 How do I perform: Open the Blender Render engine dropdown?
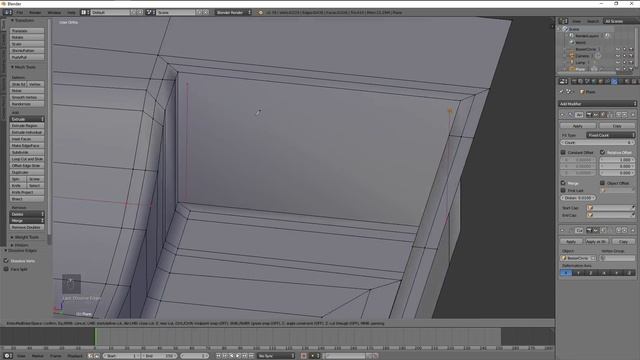[x=233, y=12]
